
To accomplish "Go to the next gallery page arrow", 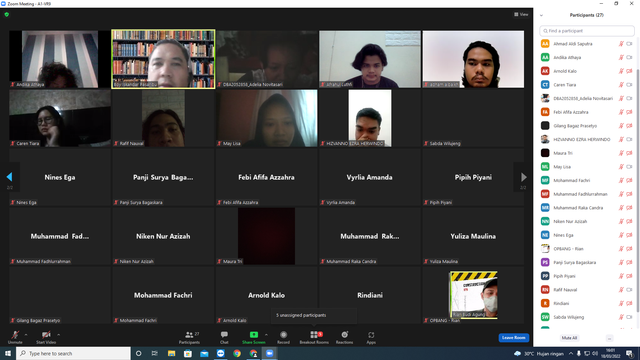I will pos(523,177).
